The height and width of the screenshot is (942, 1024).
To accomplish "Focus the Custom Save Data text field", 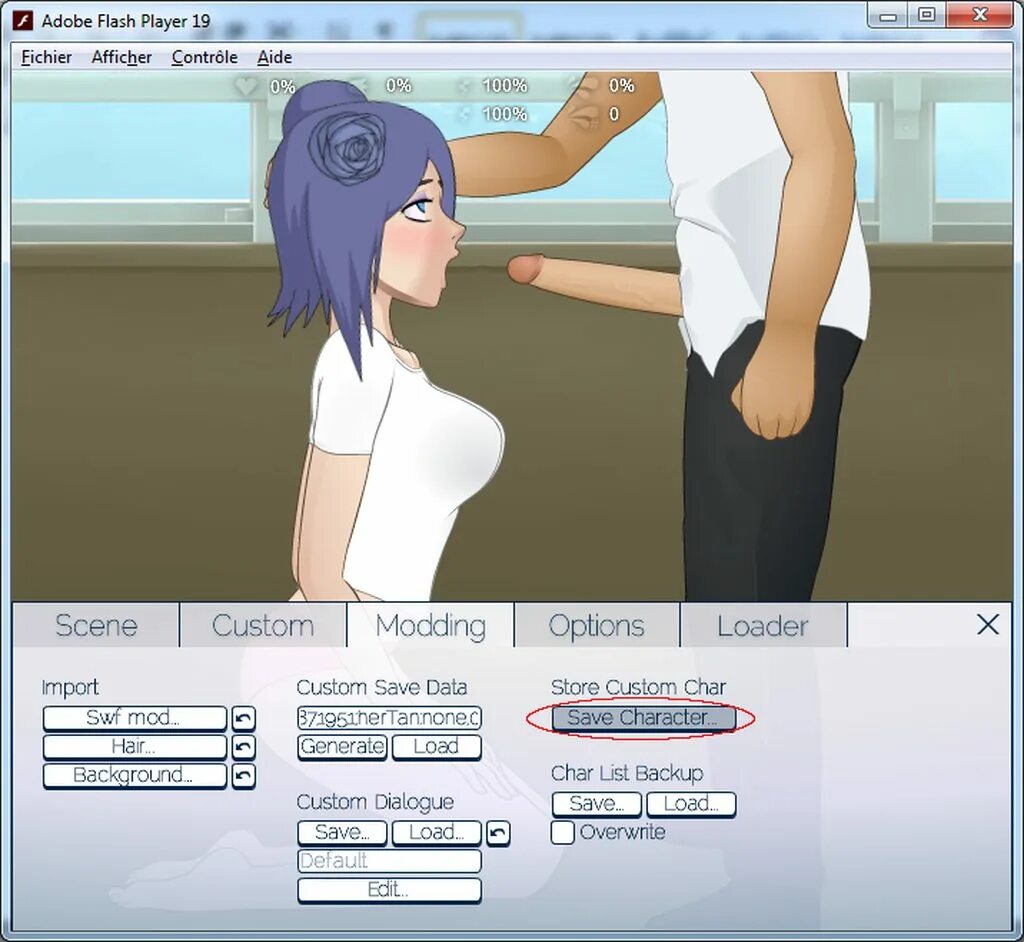I will click(389, 718).
